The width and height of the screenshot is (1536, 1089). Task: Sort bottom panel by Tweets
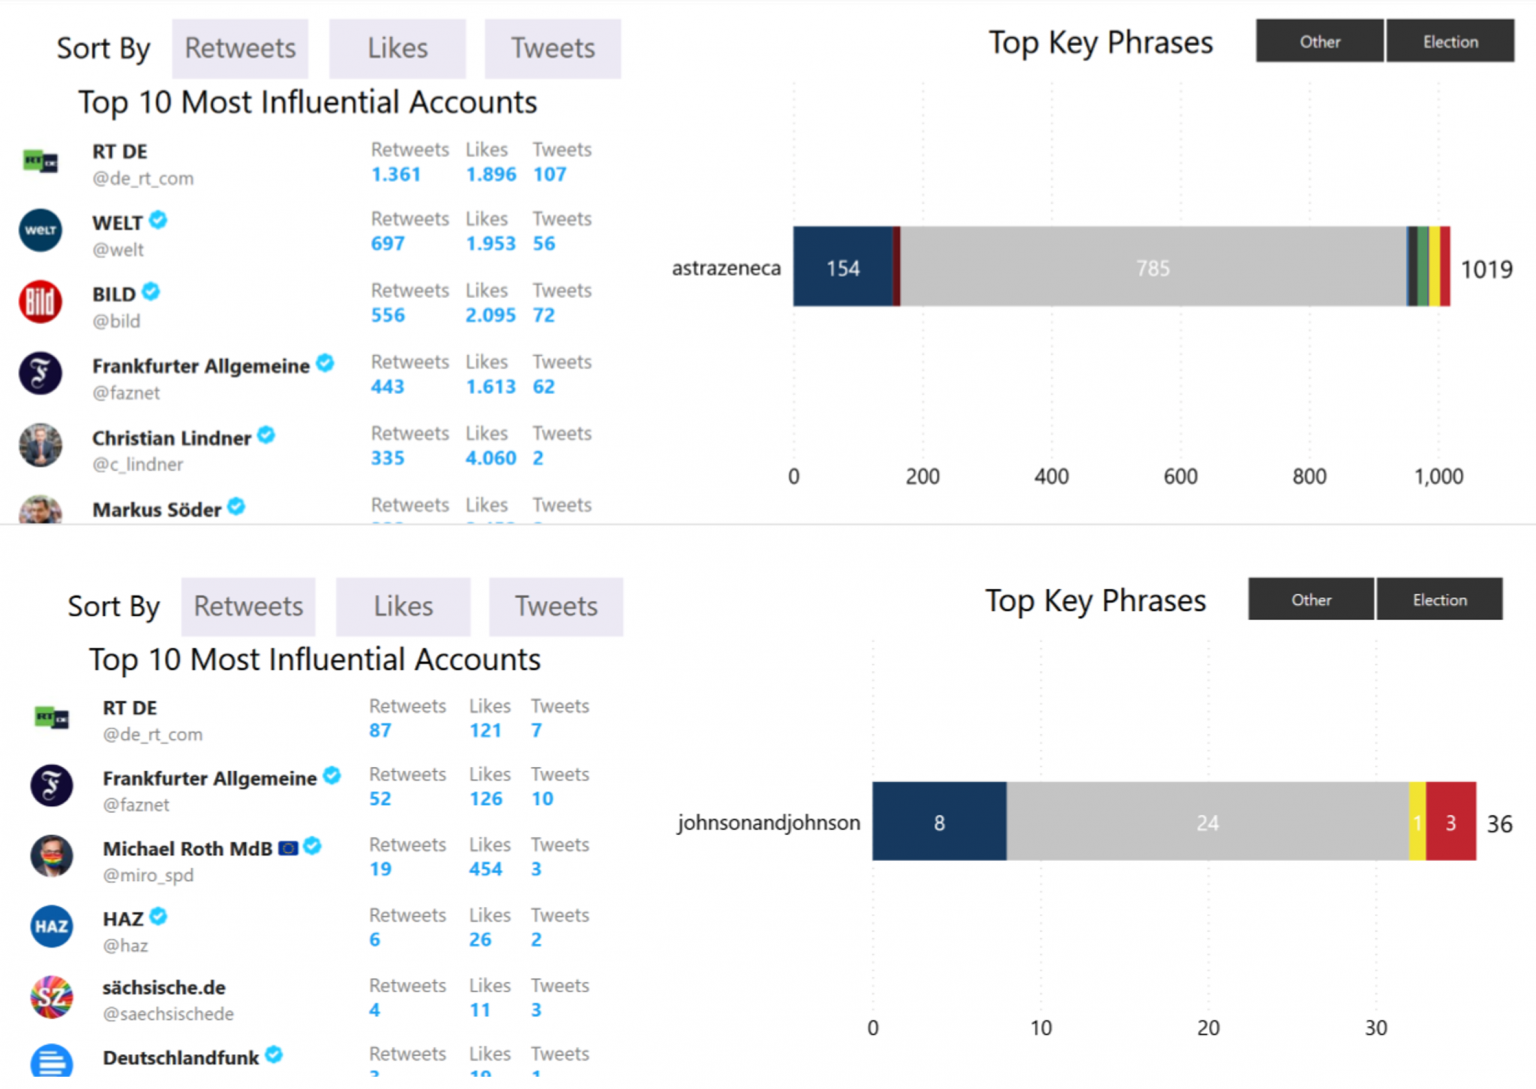(x=556, y=606)
